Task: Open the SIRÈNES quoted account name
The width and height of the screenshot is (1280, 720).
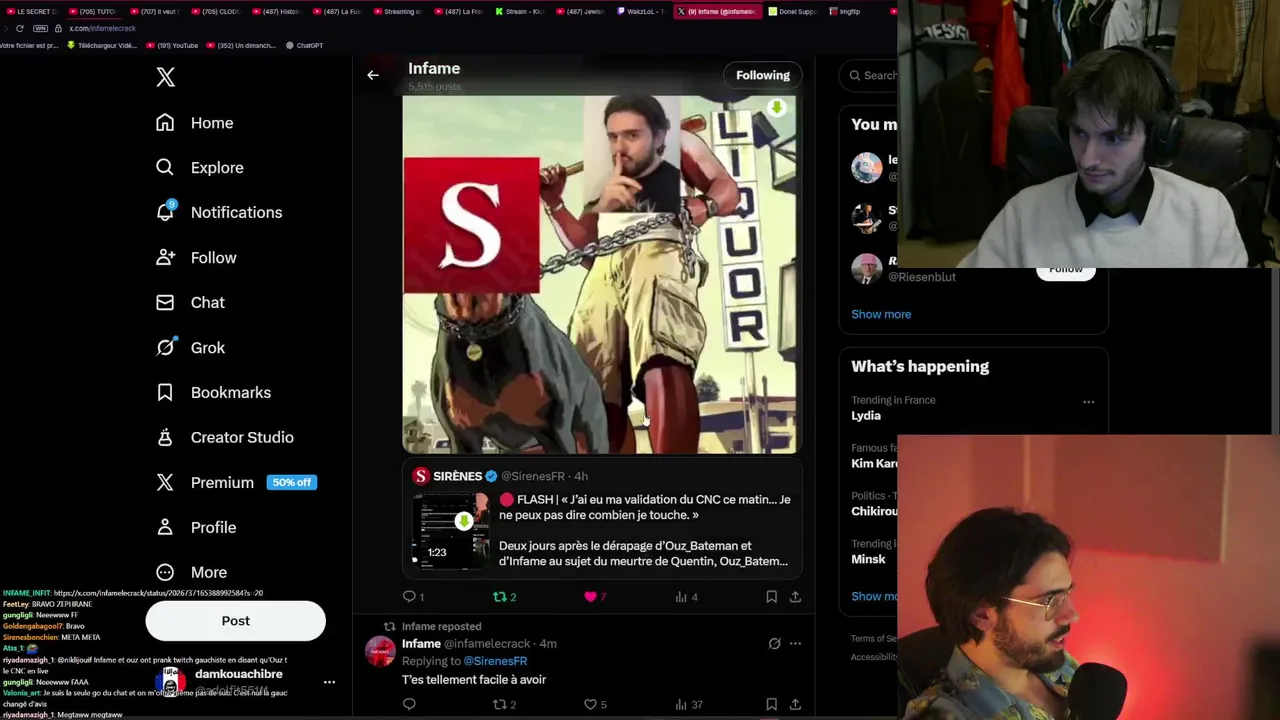Action: pos(457,476)
